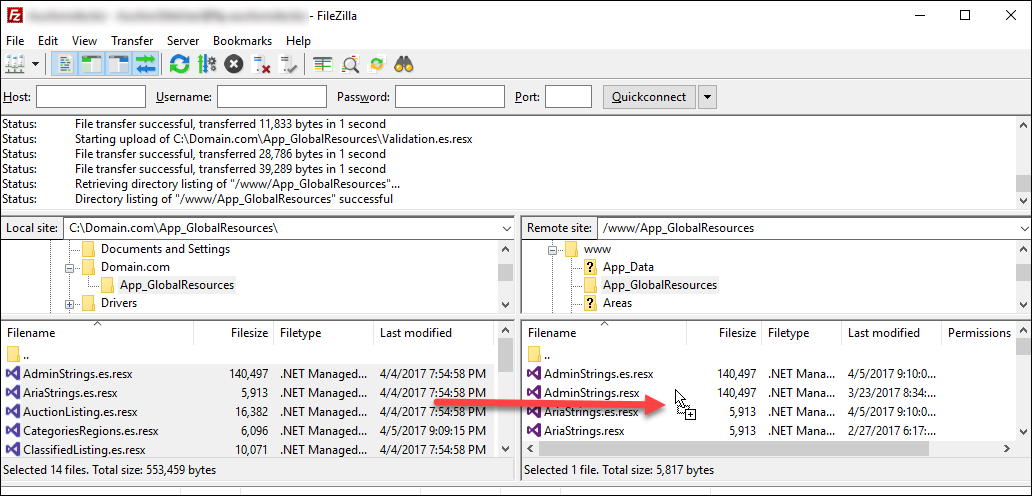Image resolution: width=1032 pixels, height=496 pixels.
Task: Toggle transfer queue display
Action: point(145,64)
